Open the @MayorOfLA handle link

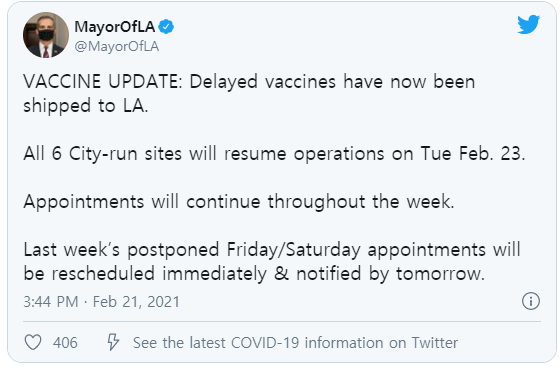tap(116, 46)
